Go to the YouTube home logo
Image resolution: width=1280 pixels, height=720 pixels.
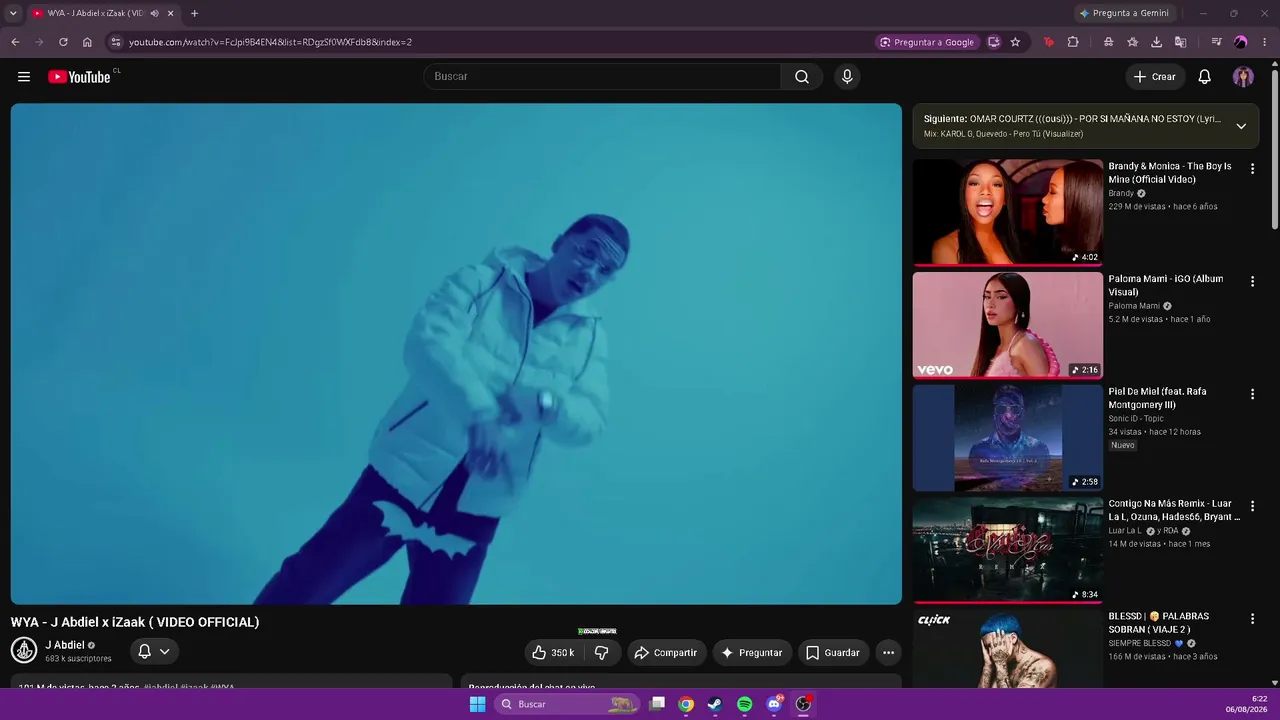[x=79, y=77]
